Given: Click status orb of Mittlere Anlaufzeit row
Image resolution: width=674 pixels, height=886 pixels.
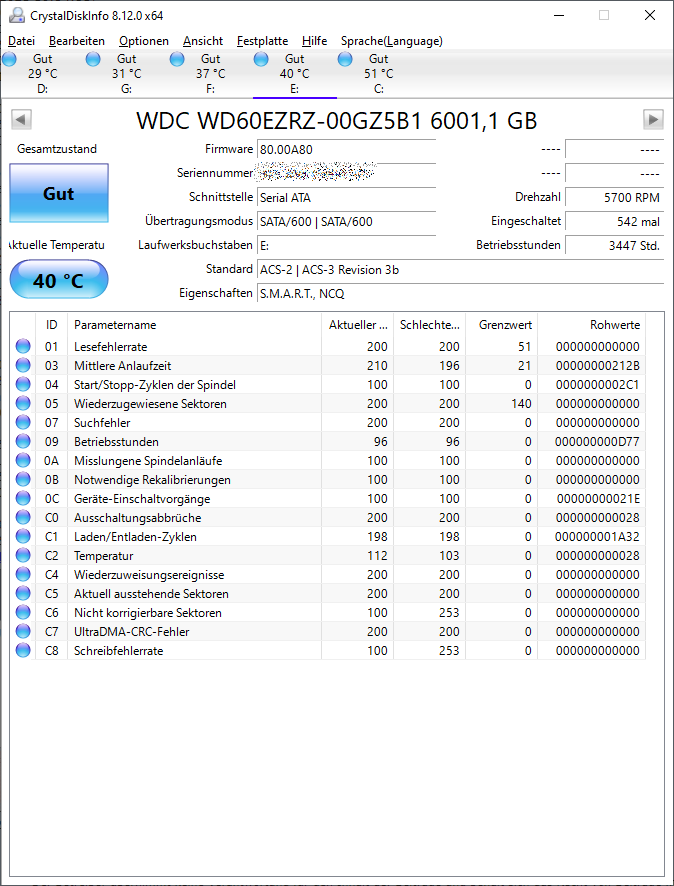Looking at the screenshot, I should (x=23, y=366).
